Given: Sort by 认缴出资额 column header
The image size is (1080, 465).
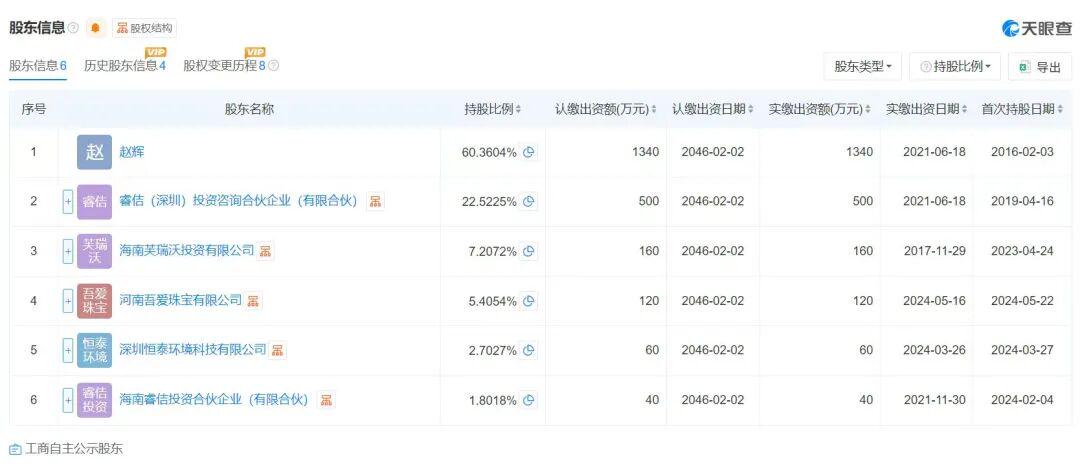Looking at the screenshot, I should (x=607, y=109).
